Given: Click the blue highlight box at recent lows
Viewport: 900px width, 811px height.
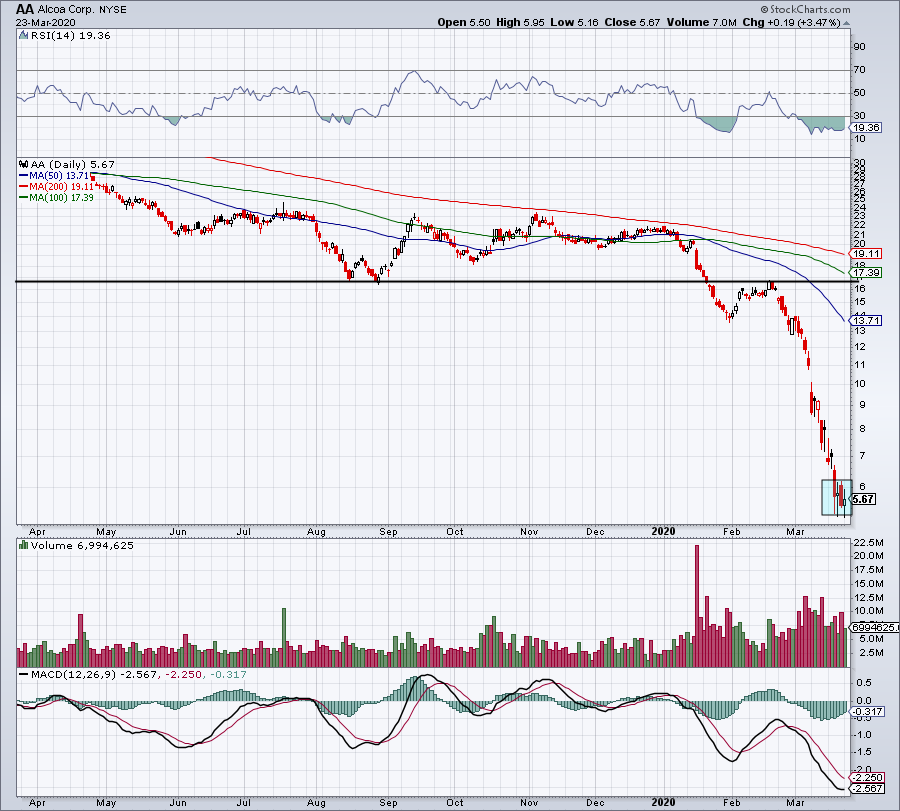Looking at the screenshot, I should (x=836, y=498).
